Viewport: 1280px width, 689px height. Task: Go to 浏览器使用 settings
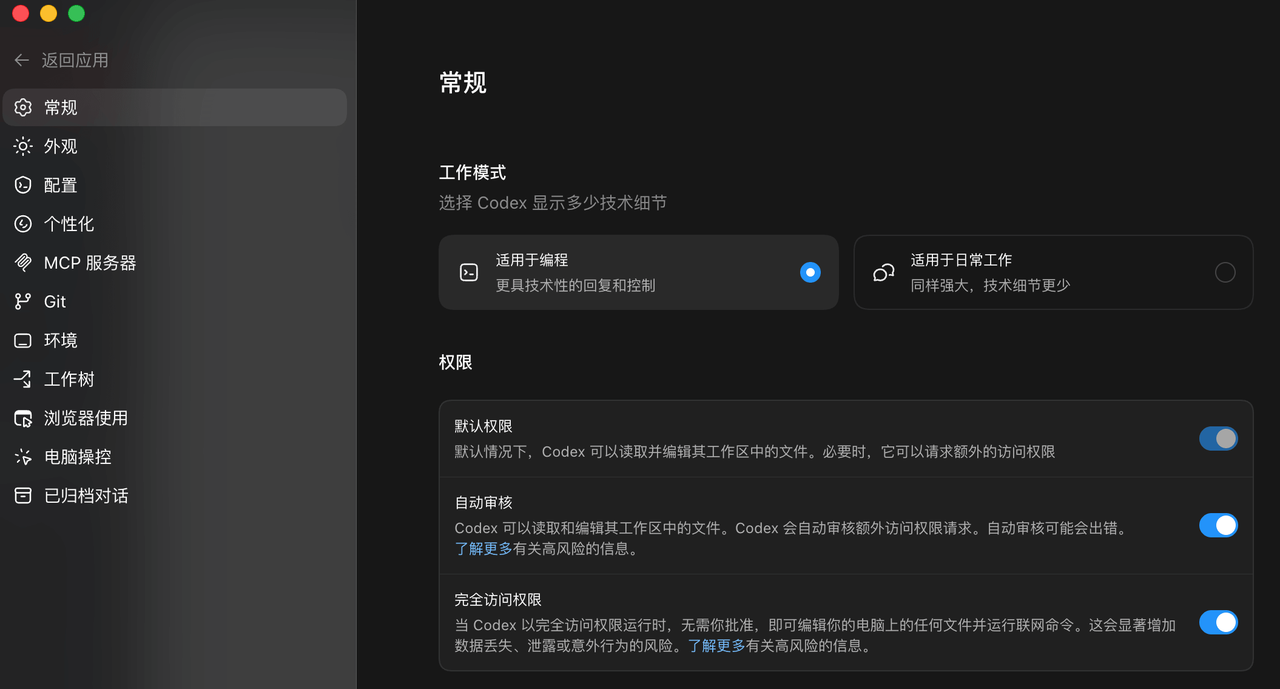click(175, 418)
